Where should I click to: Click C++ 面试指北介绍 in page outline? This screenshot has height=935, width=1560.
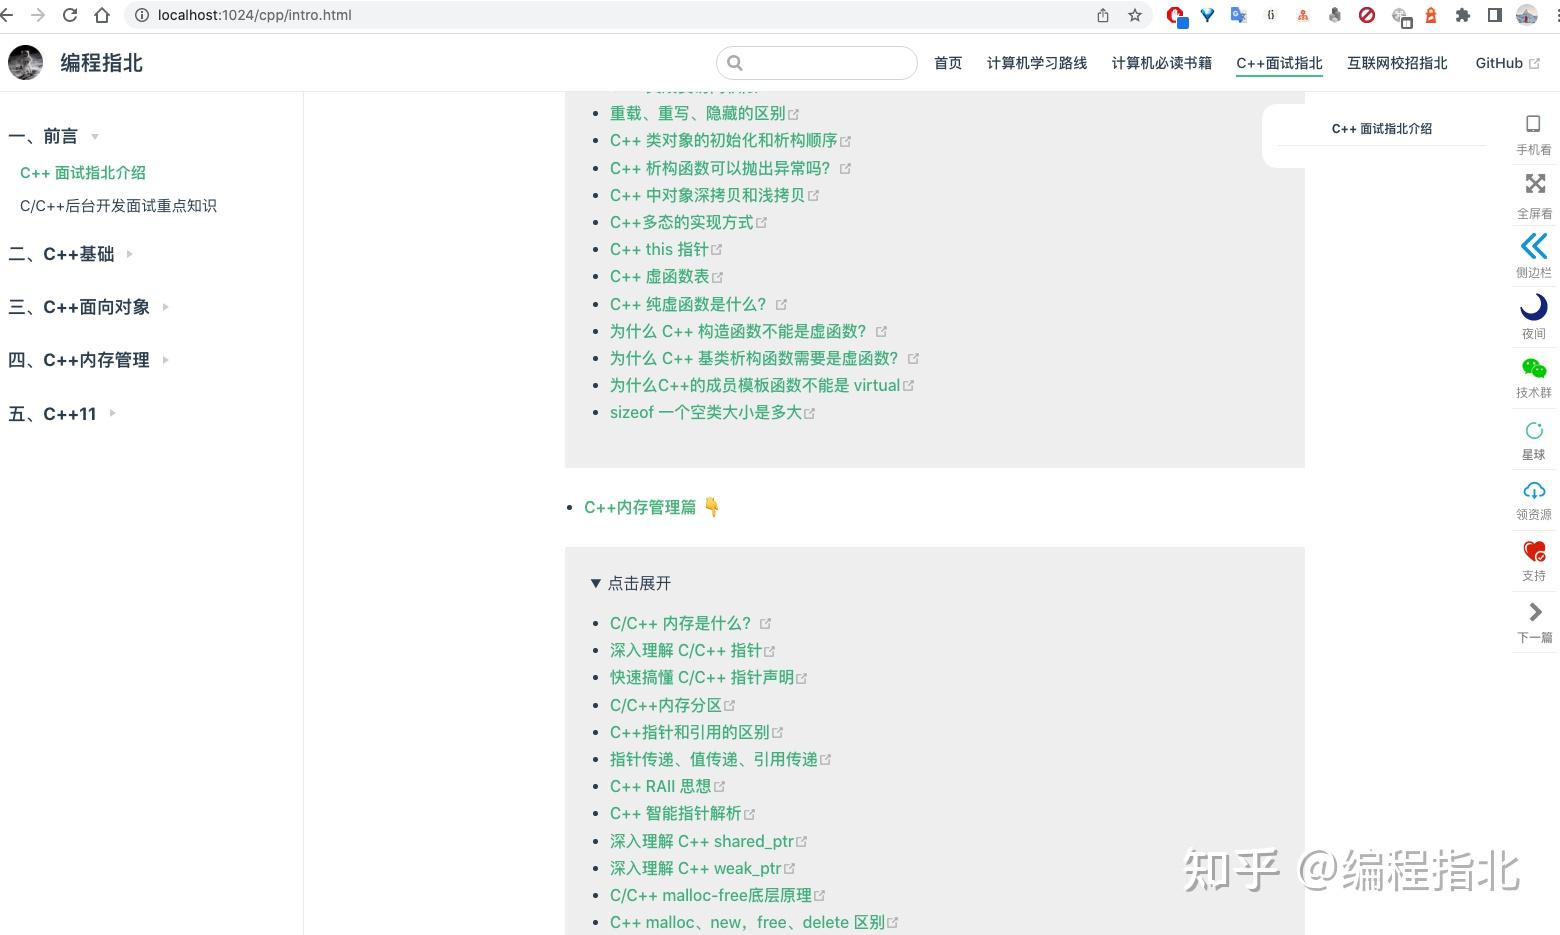click(x=1382, y=129)
